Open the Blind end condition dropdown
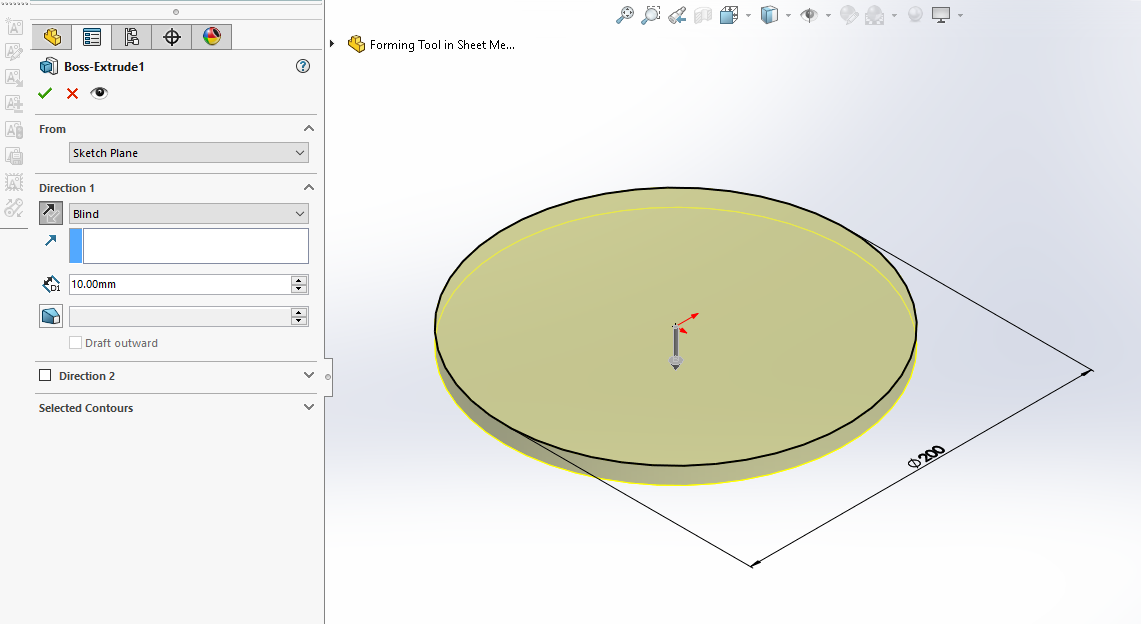 (x=189, y=214)
